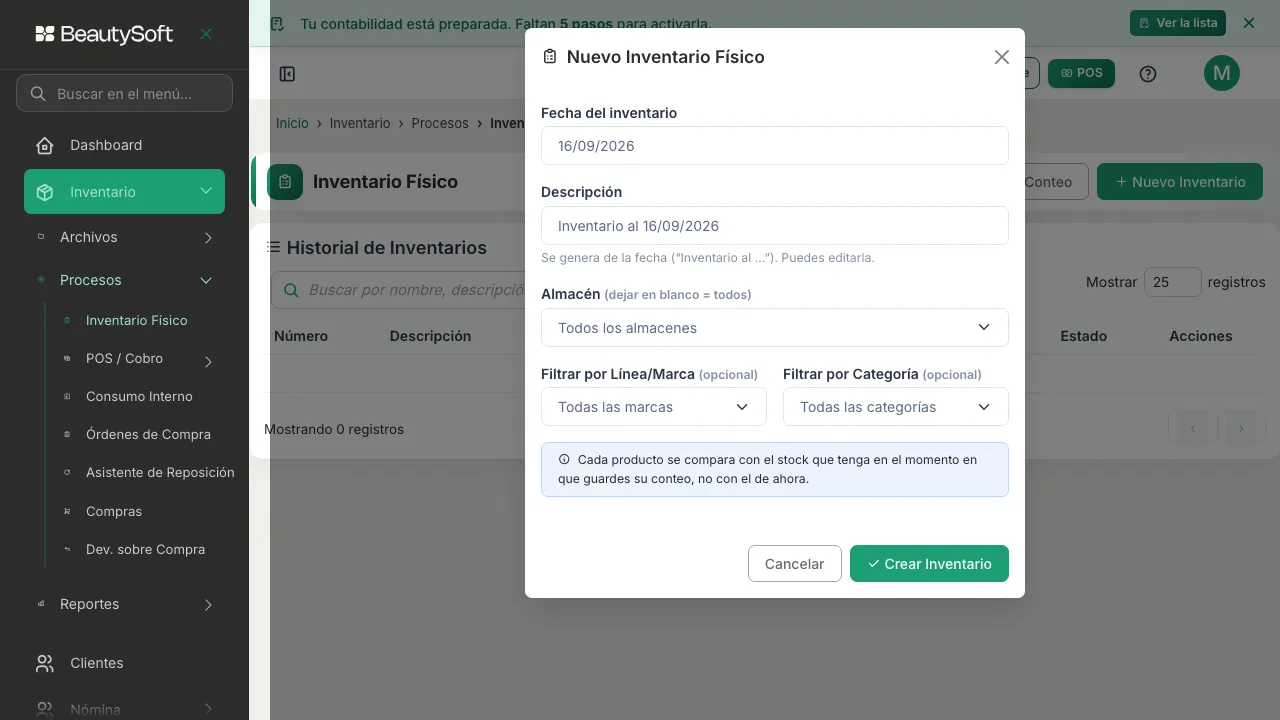The width and height of the screenshot is (1280, 720).
Task: Open the Almacén dropdown
Action: coord(775,327)
